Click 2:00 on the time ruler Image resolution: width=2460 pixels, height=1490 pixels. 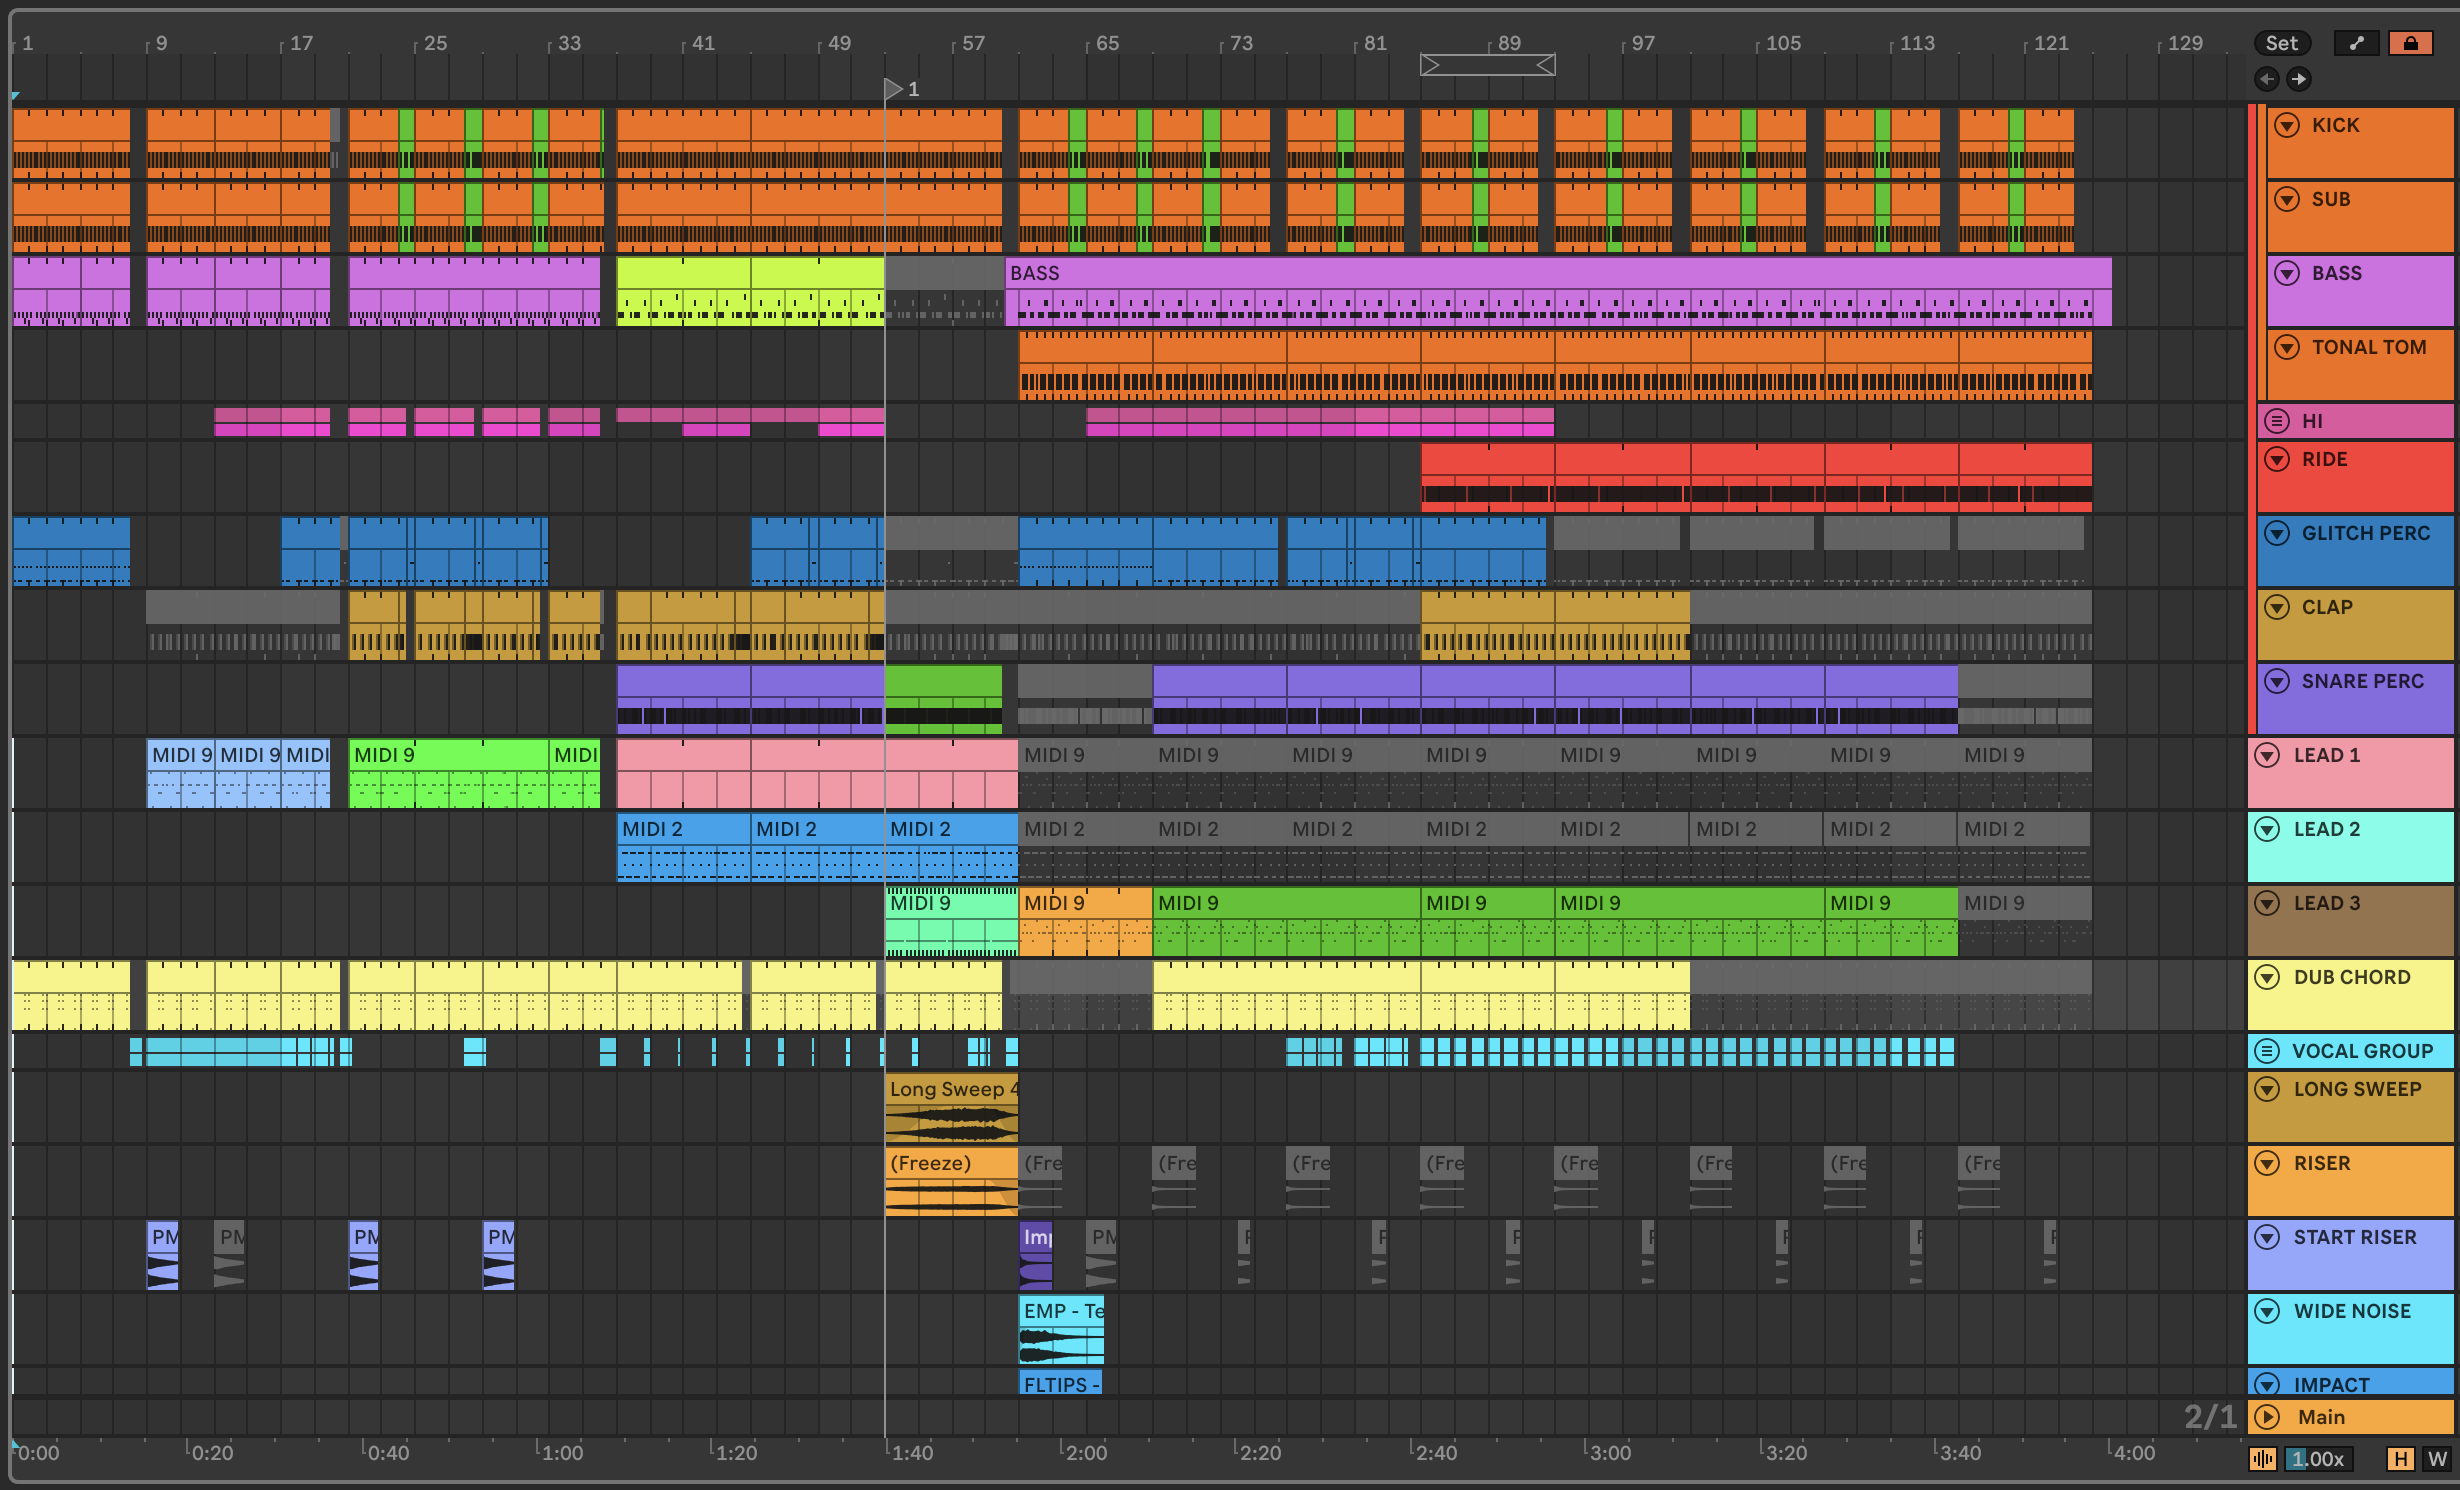tap(1086, 1453)
